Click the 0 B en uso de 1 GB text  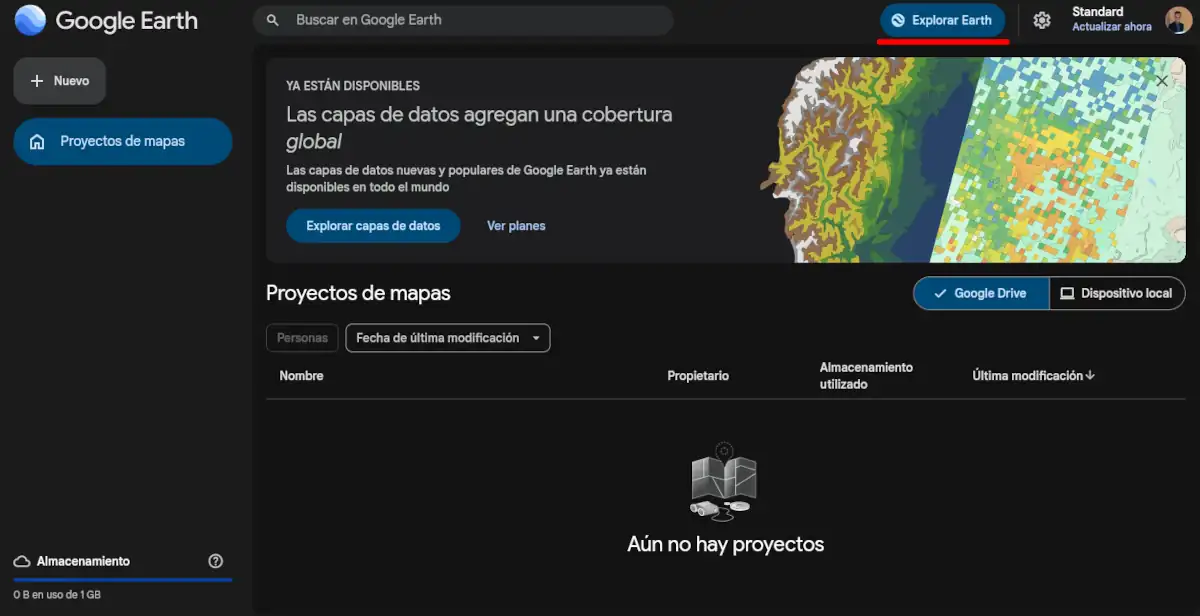coord(57,595)
